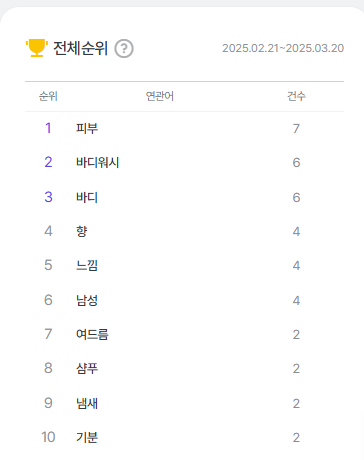This screenshot has width=364, height=460.
Task: Click the 순위 column header
Action: click(x=48, y=96)
